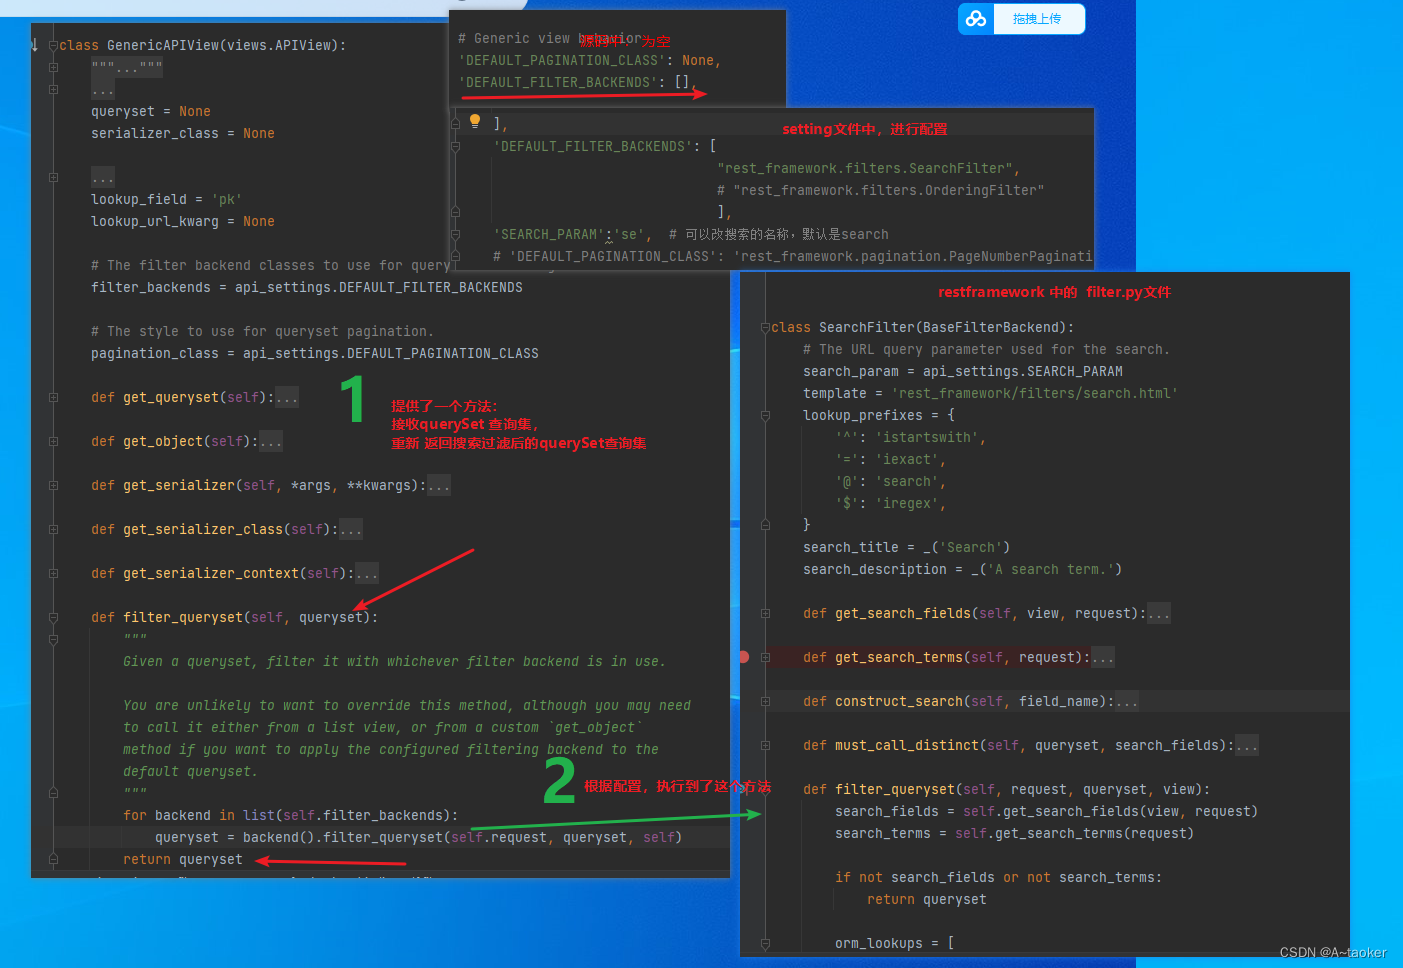Click the cloud icon beside 拖拽上传
The width and height of the screenshot is (1403, 968).
976,19
